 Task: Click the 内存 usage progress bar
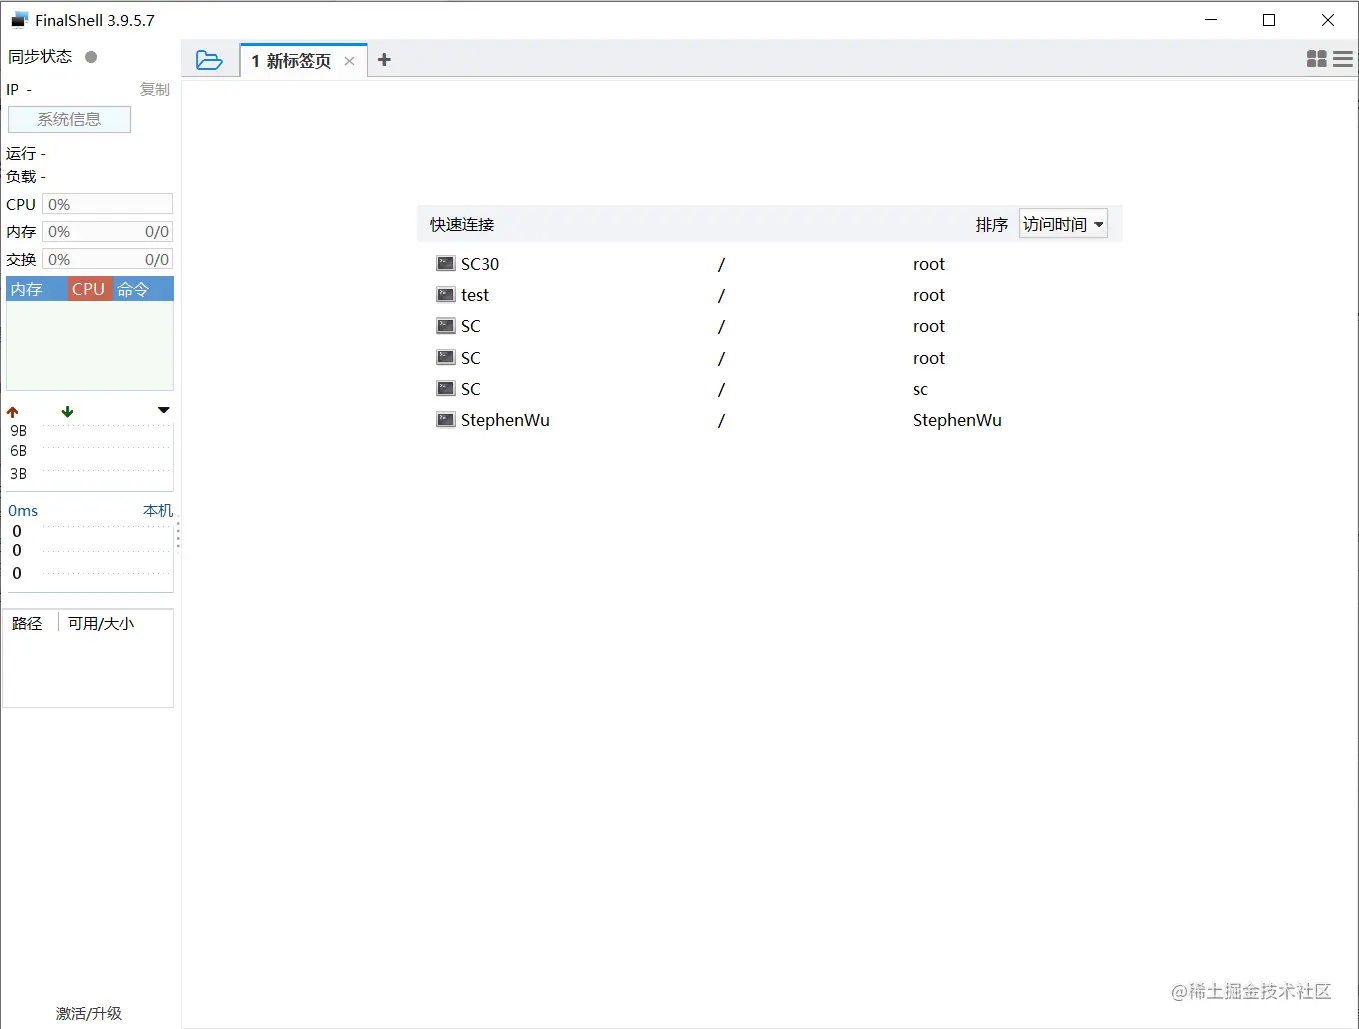pyautogui.click(x=107, y=231)
